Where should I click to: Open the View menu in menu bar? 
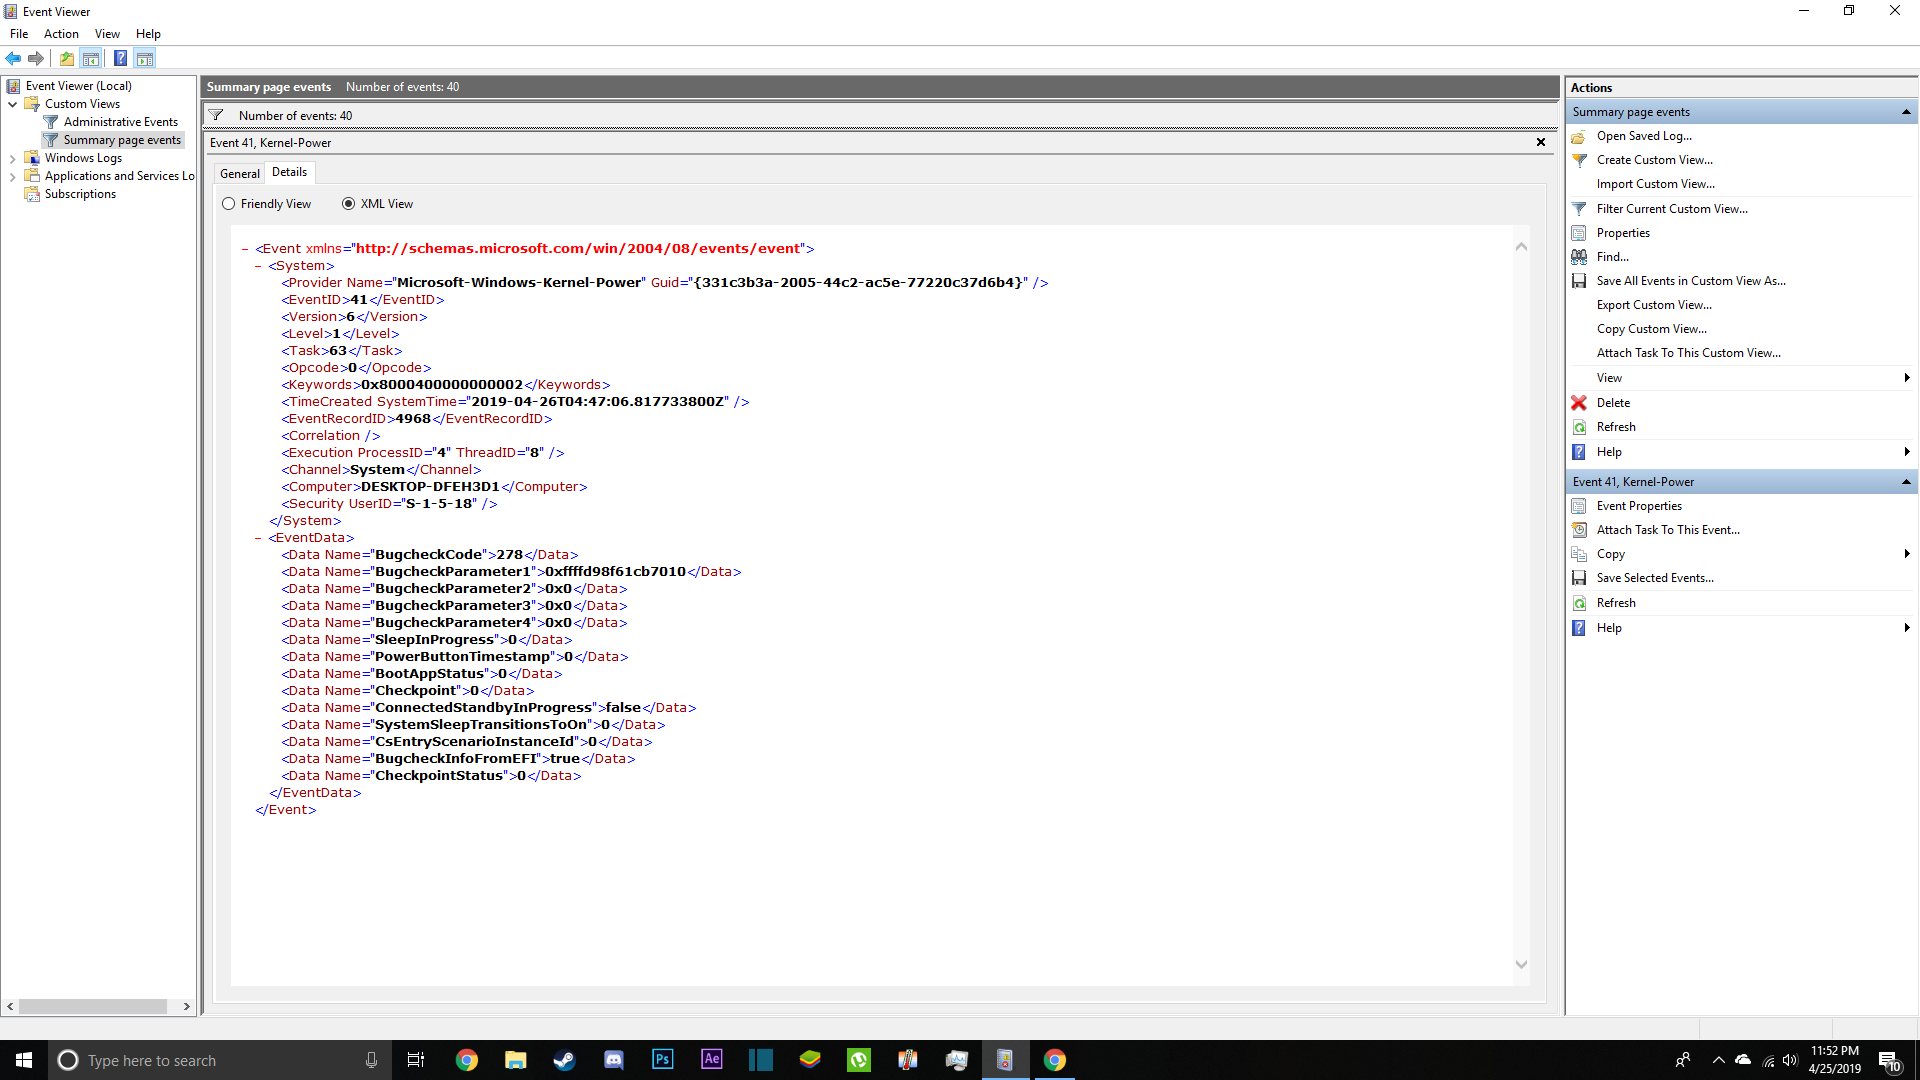pos(107,34)
